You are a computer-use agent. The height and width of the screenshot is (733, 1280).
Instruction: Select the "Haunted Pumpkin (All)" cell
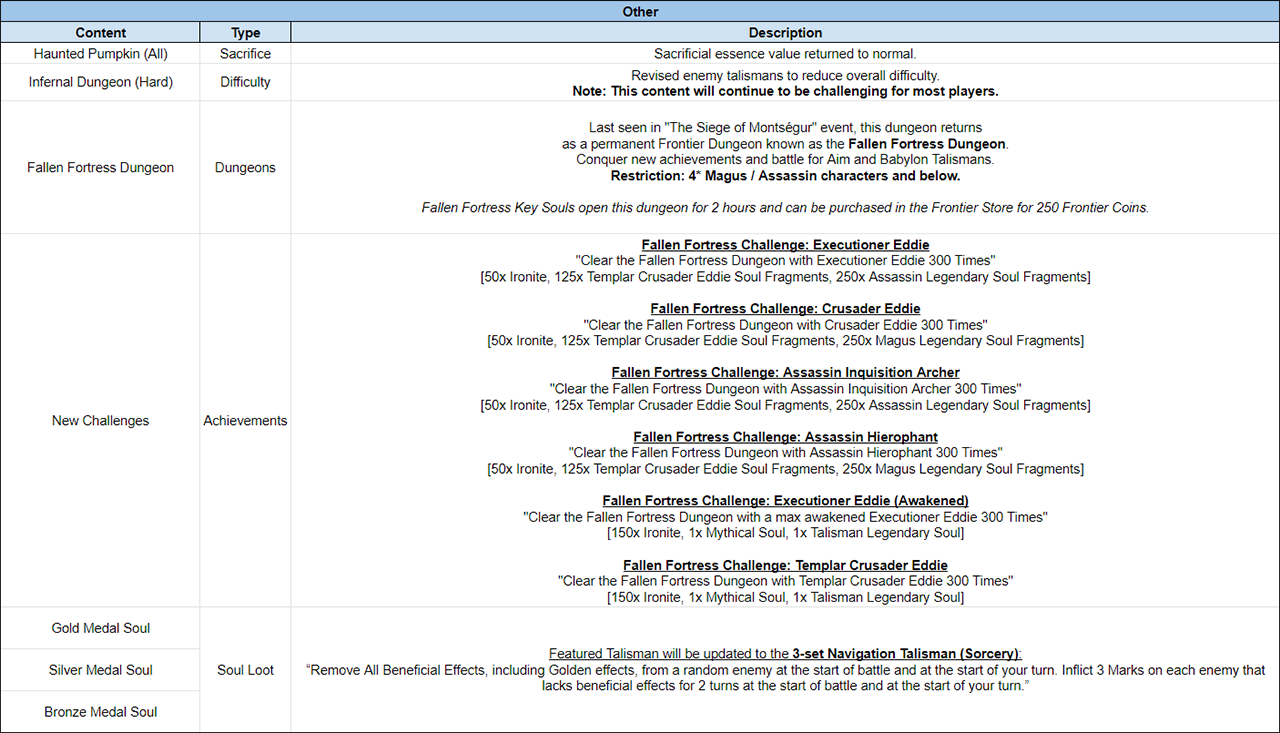(100, 54)
